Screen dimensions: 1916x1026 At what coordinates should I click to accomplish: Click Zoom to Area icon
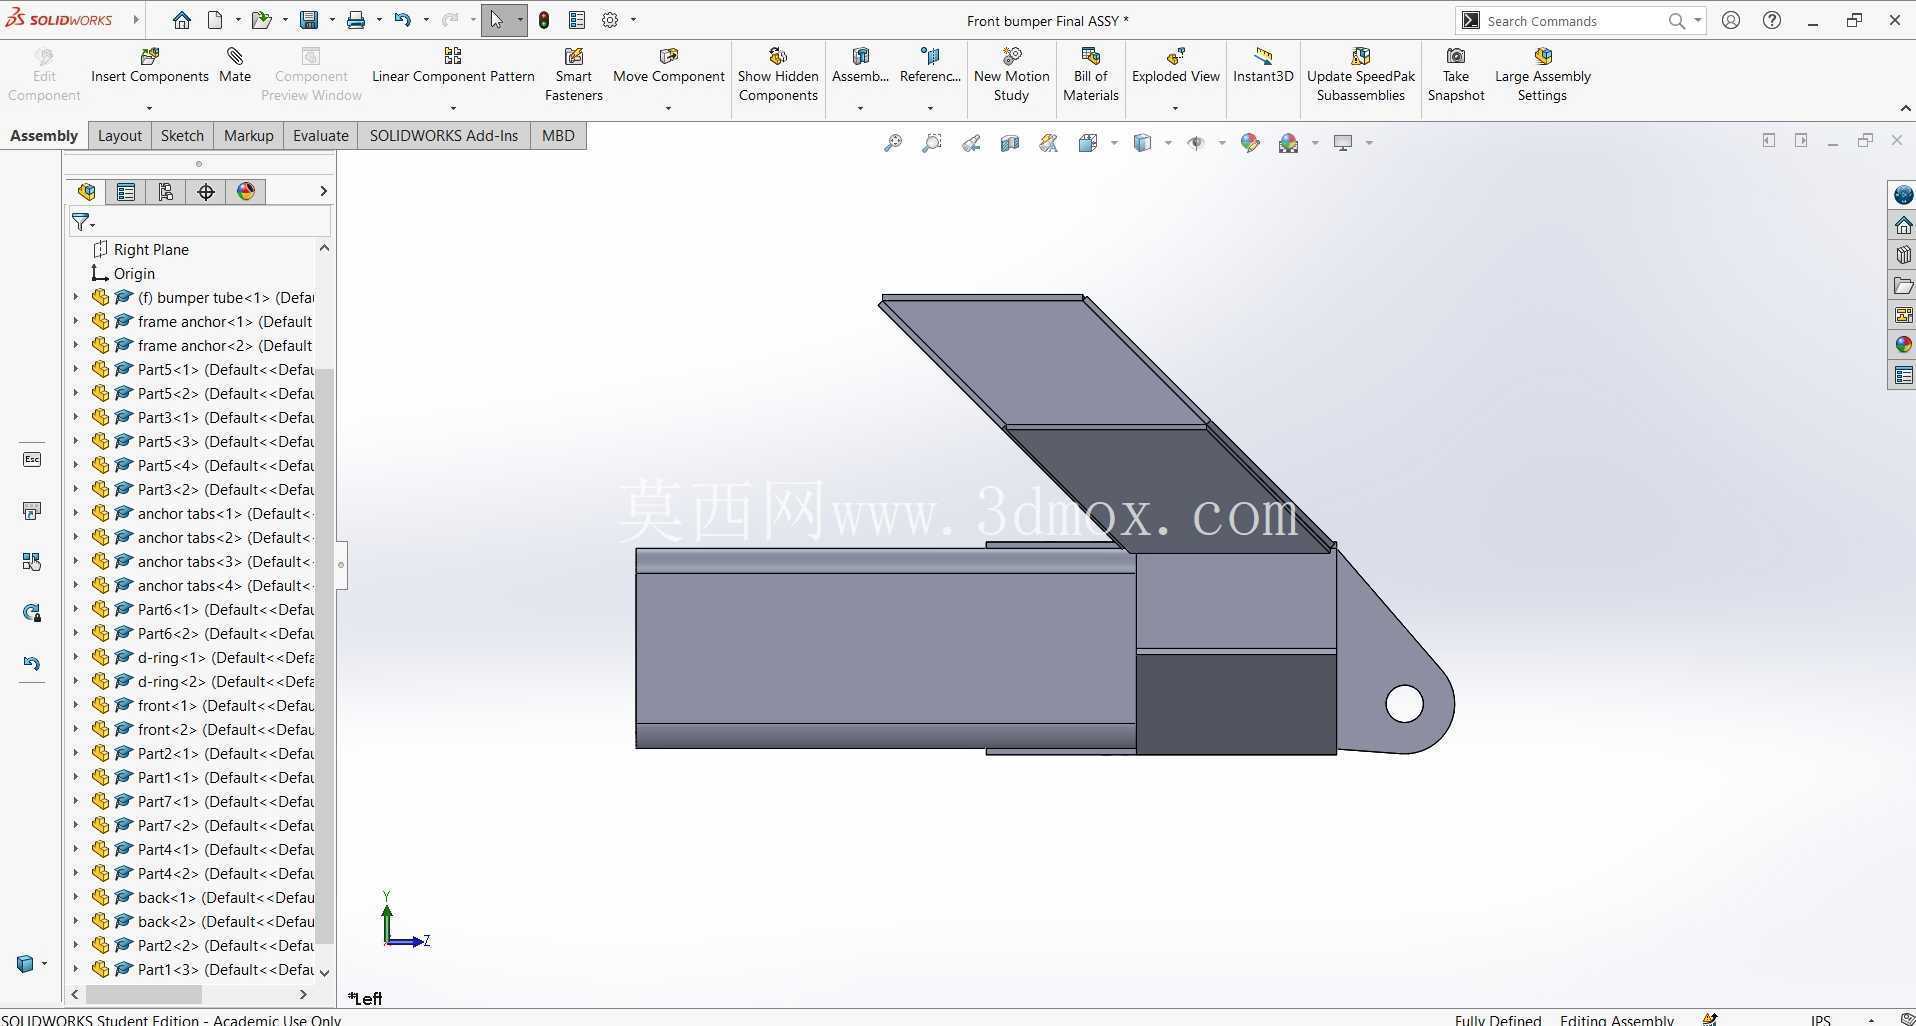pos(932,143)
